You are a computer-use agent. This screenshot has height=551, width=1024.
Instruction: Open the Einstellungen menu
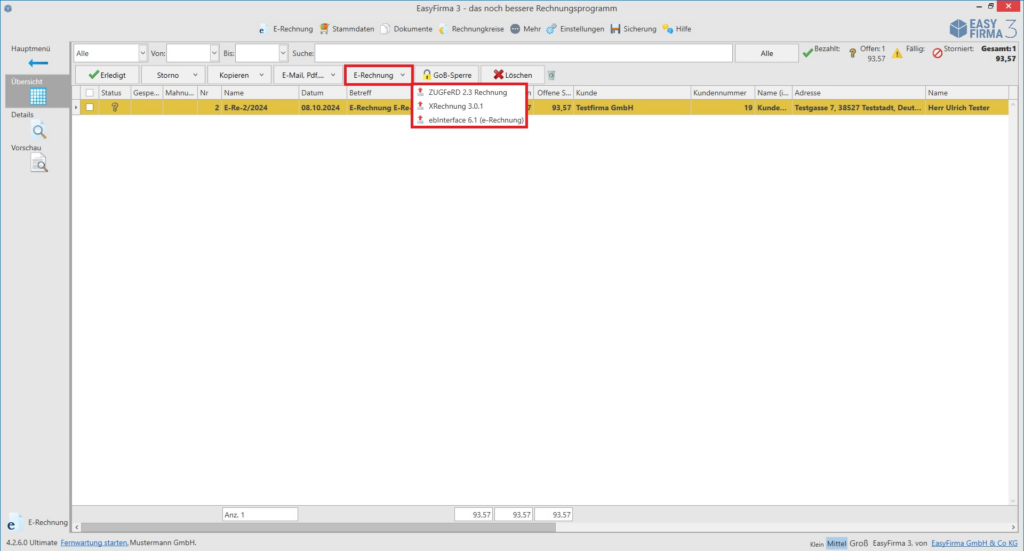(575, 29)
